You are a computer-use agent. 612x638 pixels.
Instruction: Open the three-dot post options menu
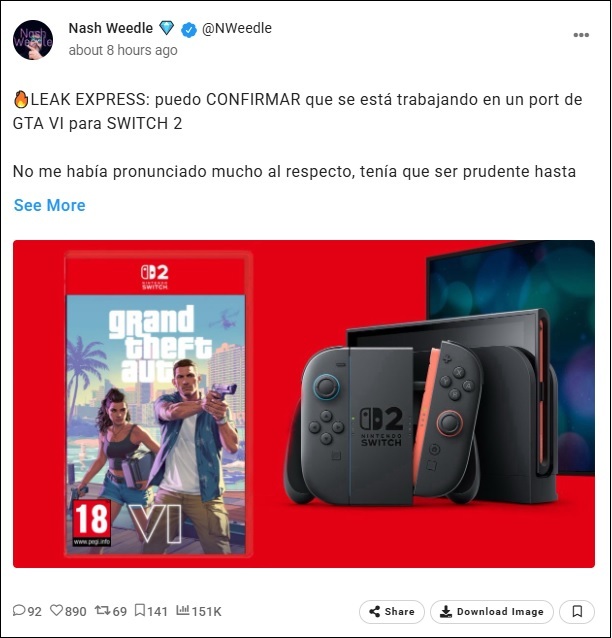click(581, 35)
